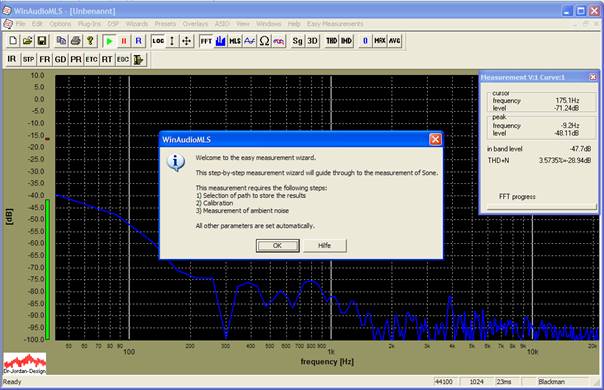The height and width of the screenshot is (390, 604).
Task: Select the impedance Omega icon
Action: pyautogui.click(x=264, y=40)
